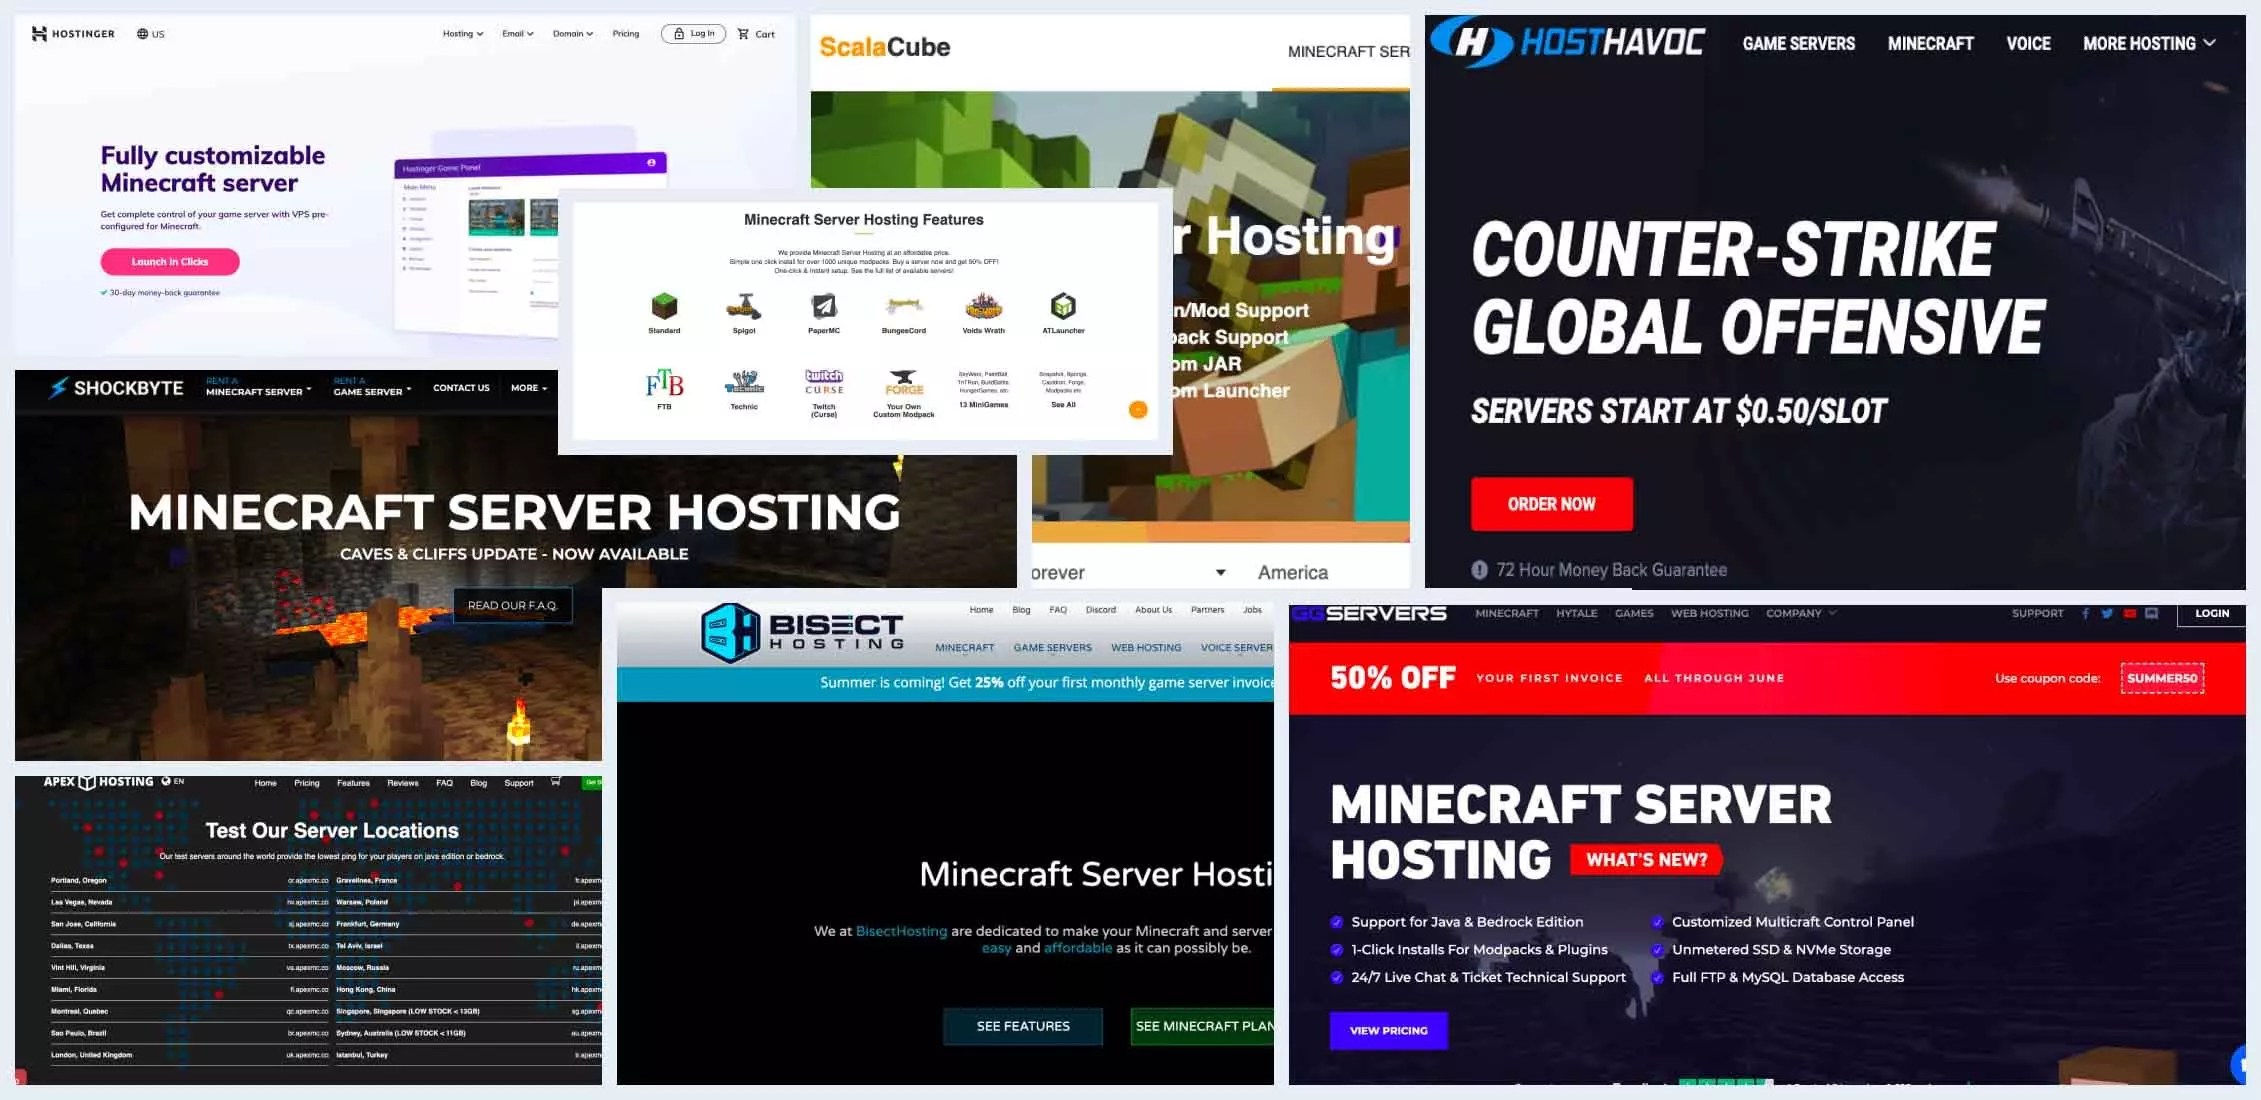2261x1100 pixels.
Task: Open Hostinger Pricing menu item
Action: [626, 34]
